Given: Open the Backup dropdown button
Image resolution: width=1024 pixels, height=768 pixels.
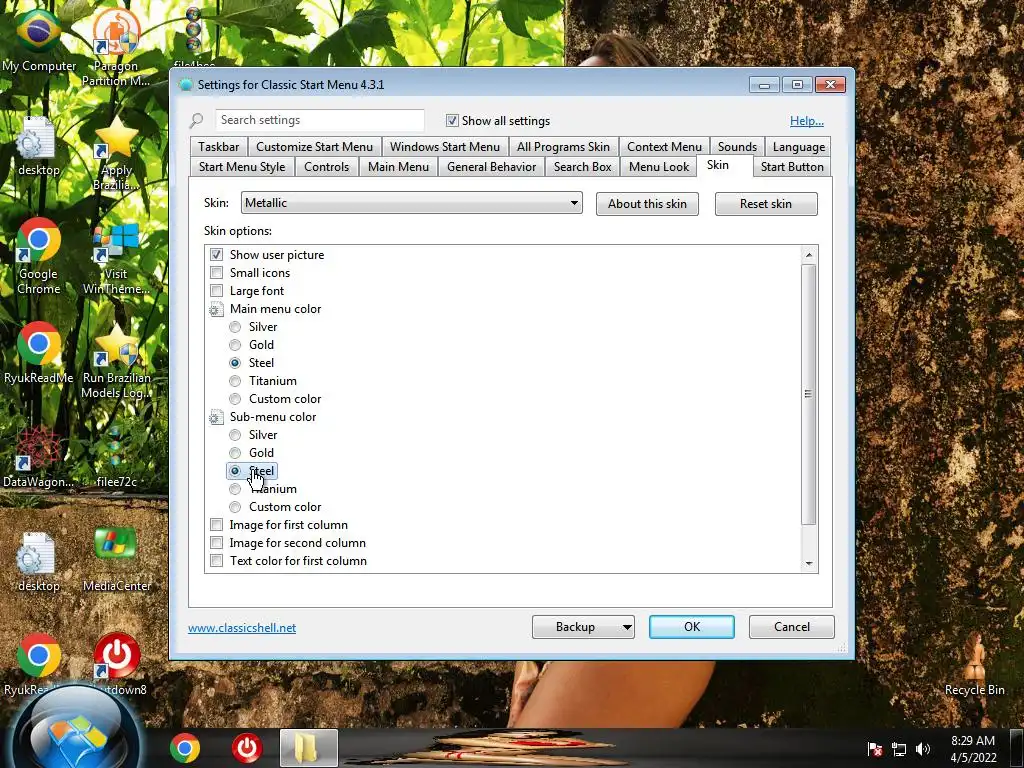Looking at the screenshot, I should tap(583, 627).
